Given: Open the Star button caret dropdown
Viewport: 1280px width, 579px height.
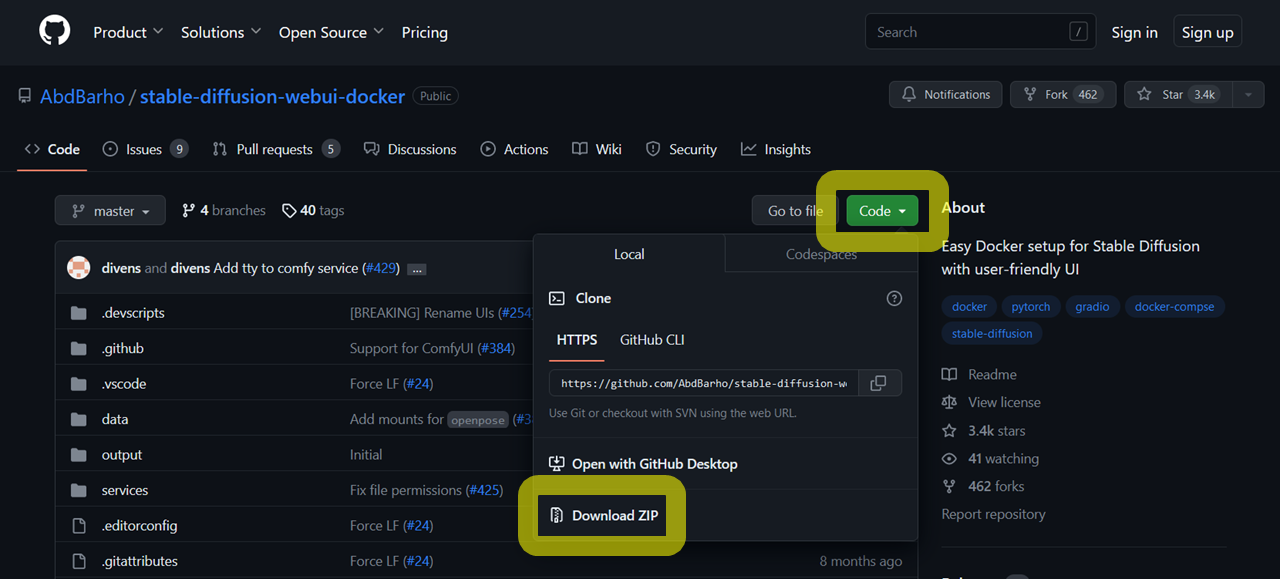Looking at the screenshot, I should pyautogui.click(x=1248, y=94).
